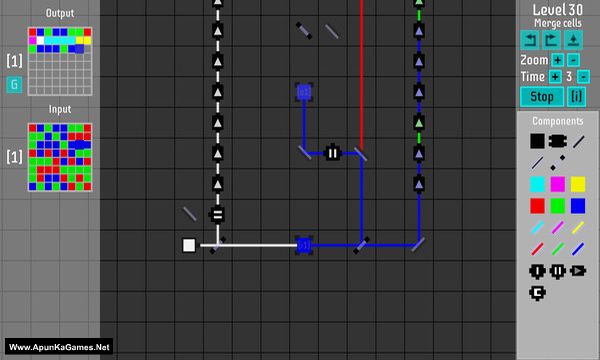Screen dimensions: 600x360
Task: Click the Merge cells subtitle
Action: point(558,23)
